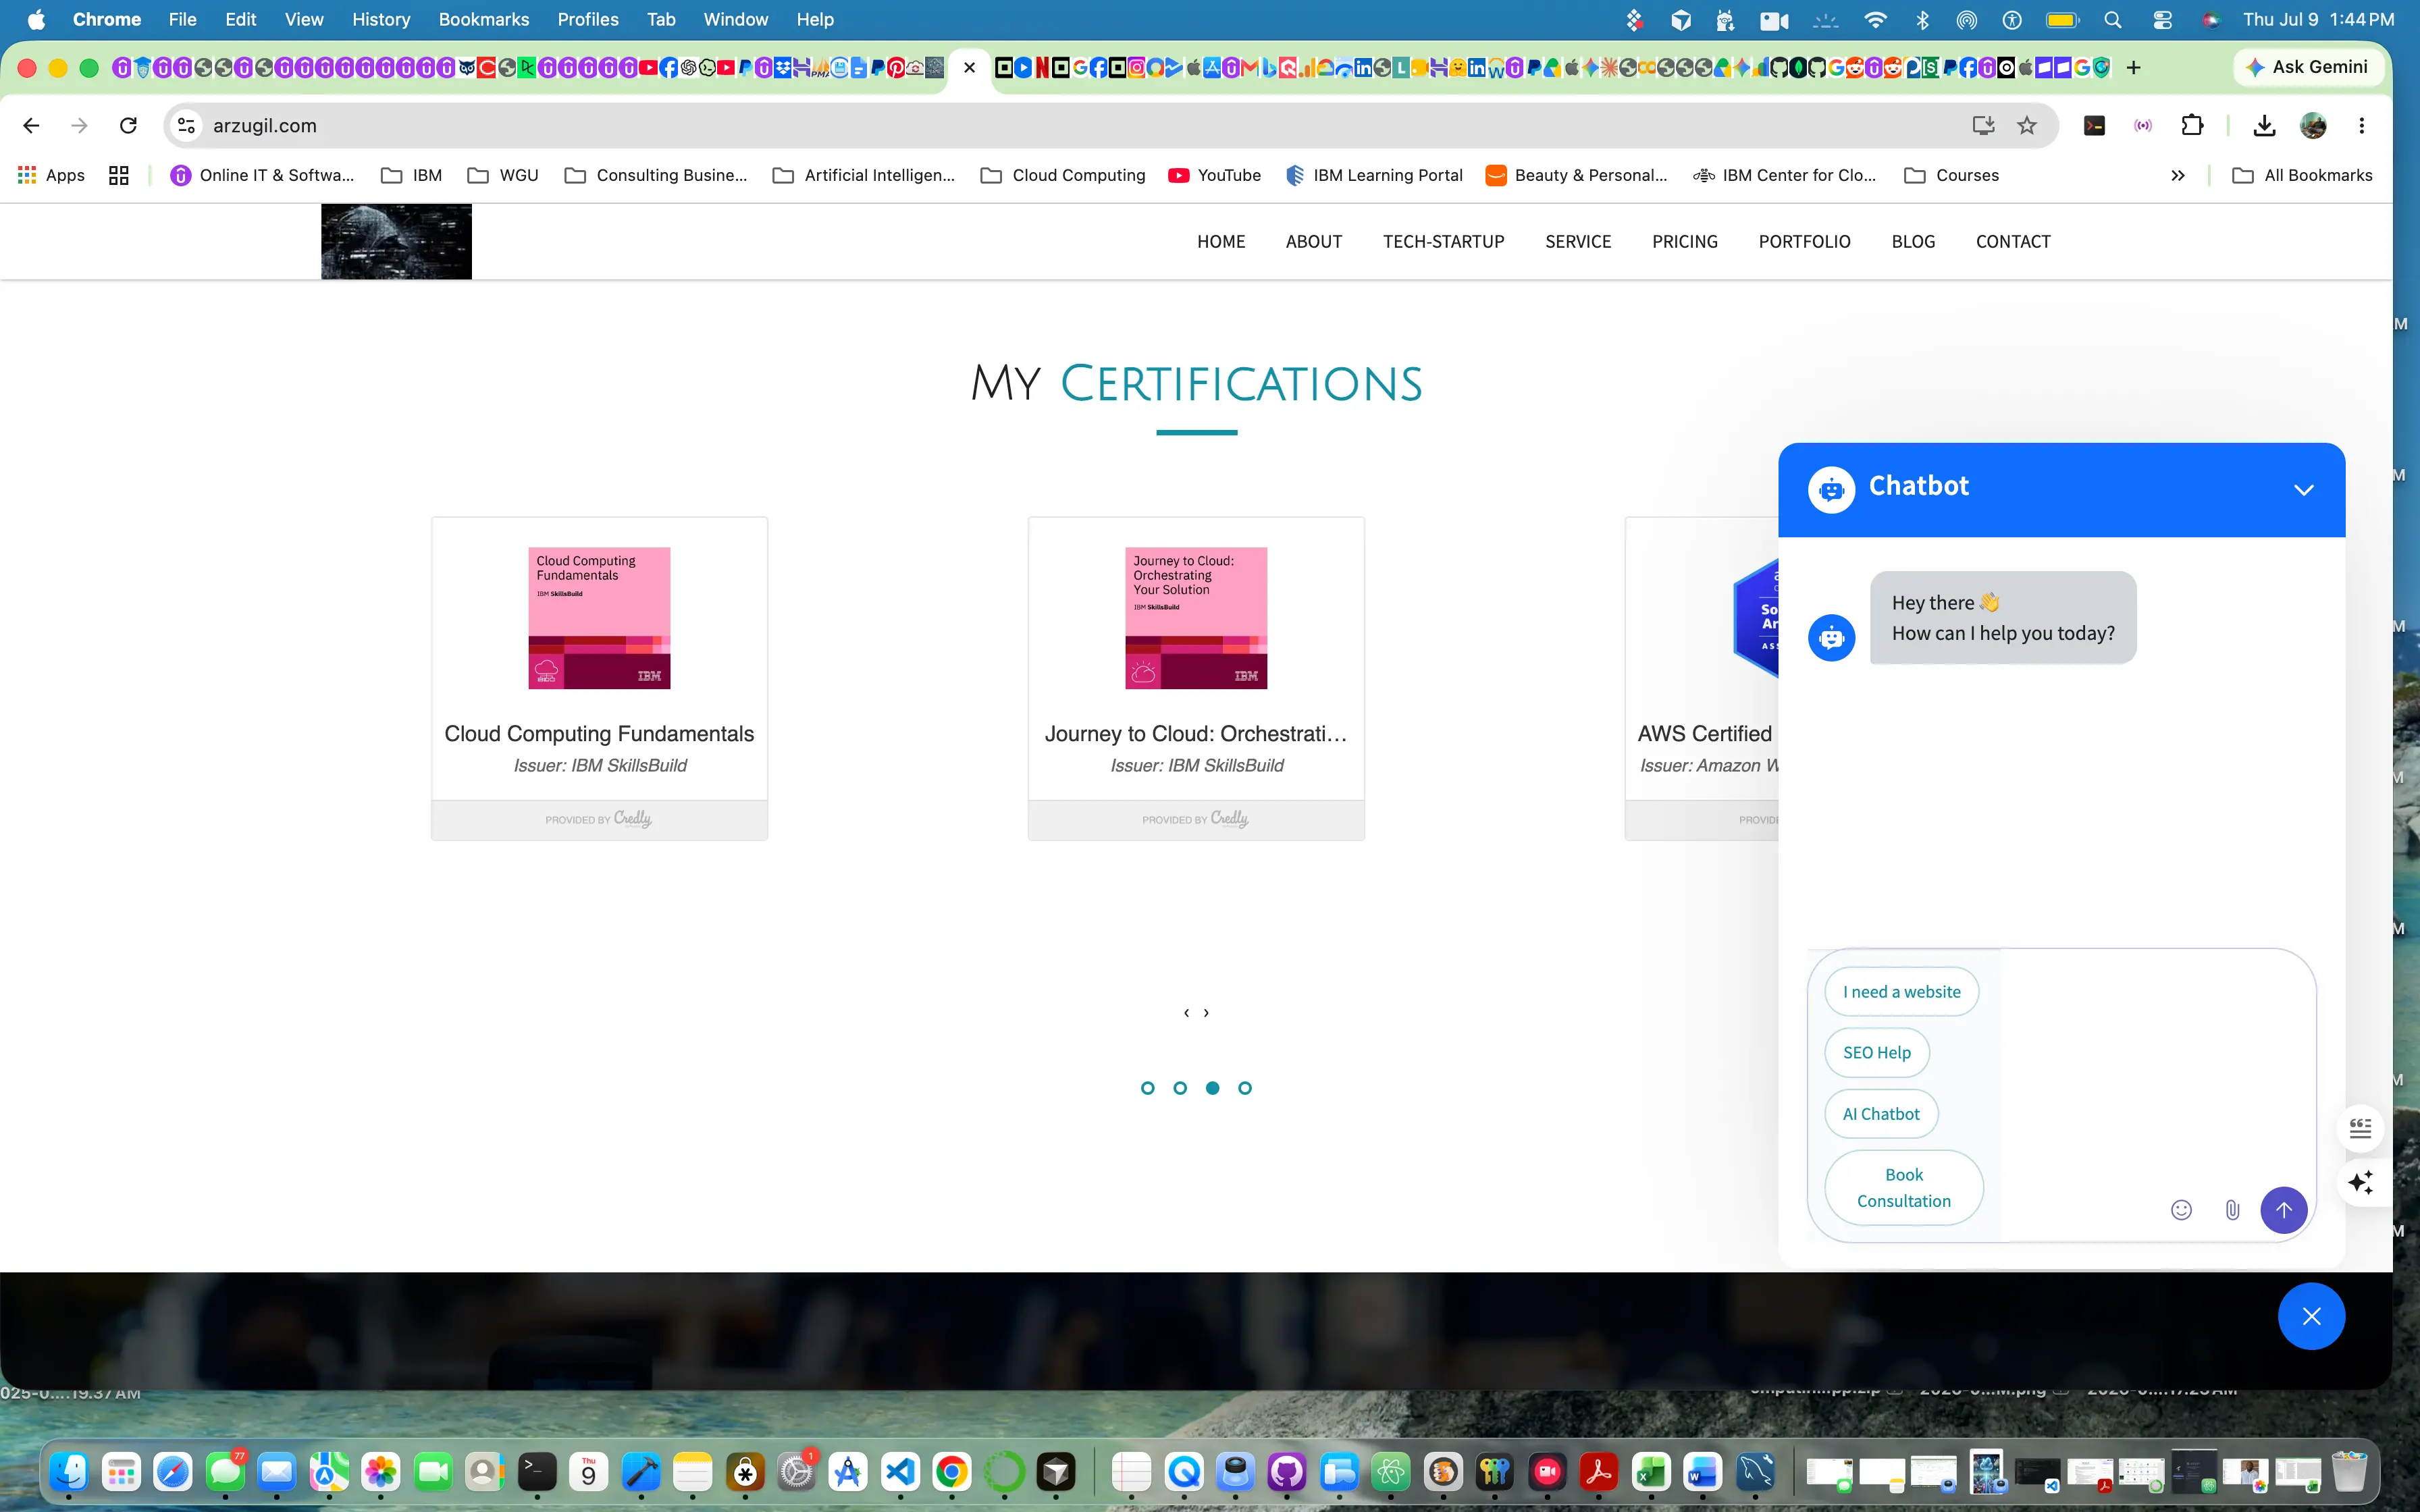2420x1512 pixels.
Task: Close the chatbot with the round X button
Action: (2311, 1316)
